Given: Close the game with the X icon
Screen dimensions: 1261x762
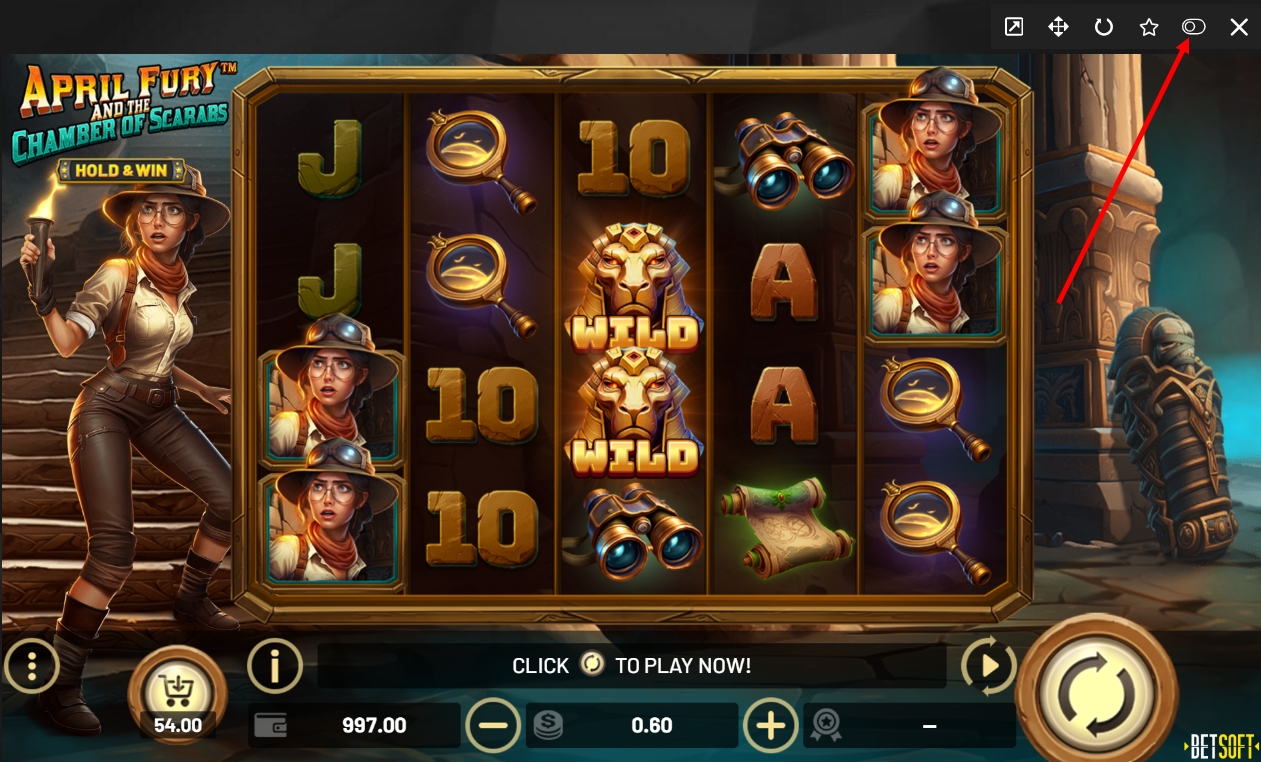Looking at the screenshot, I should pyautogui.click(x=1239, y=27).
